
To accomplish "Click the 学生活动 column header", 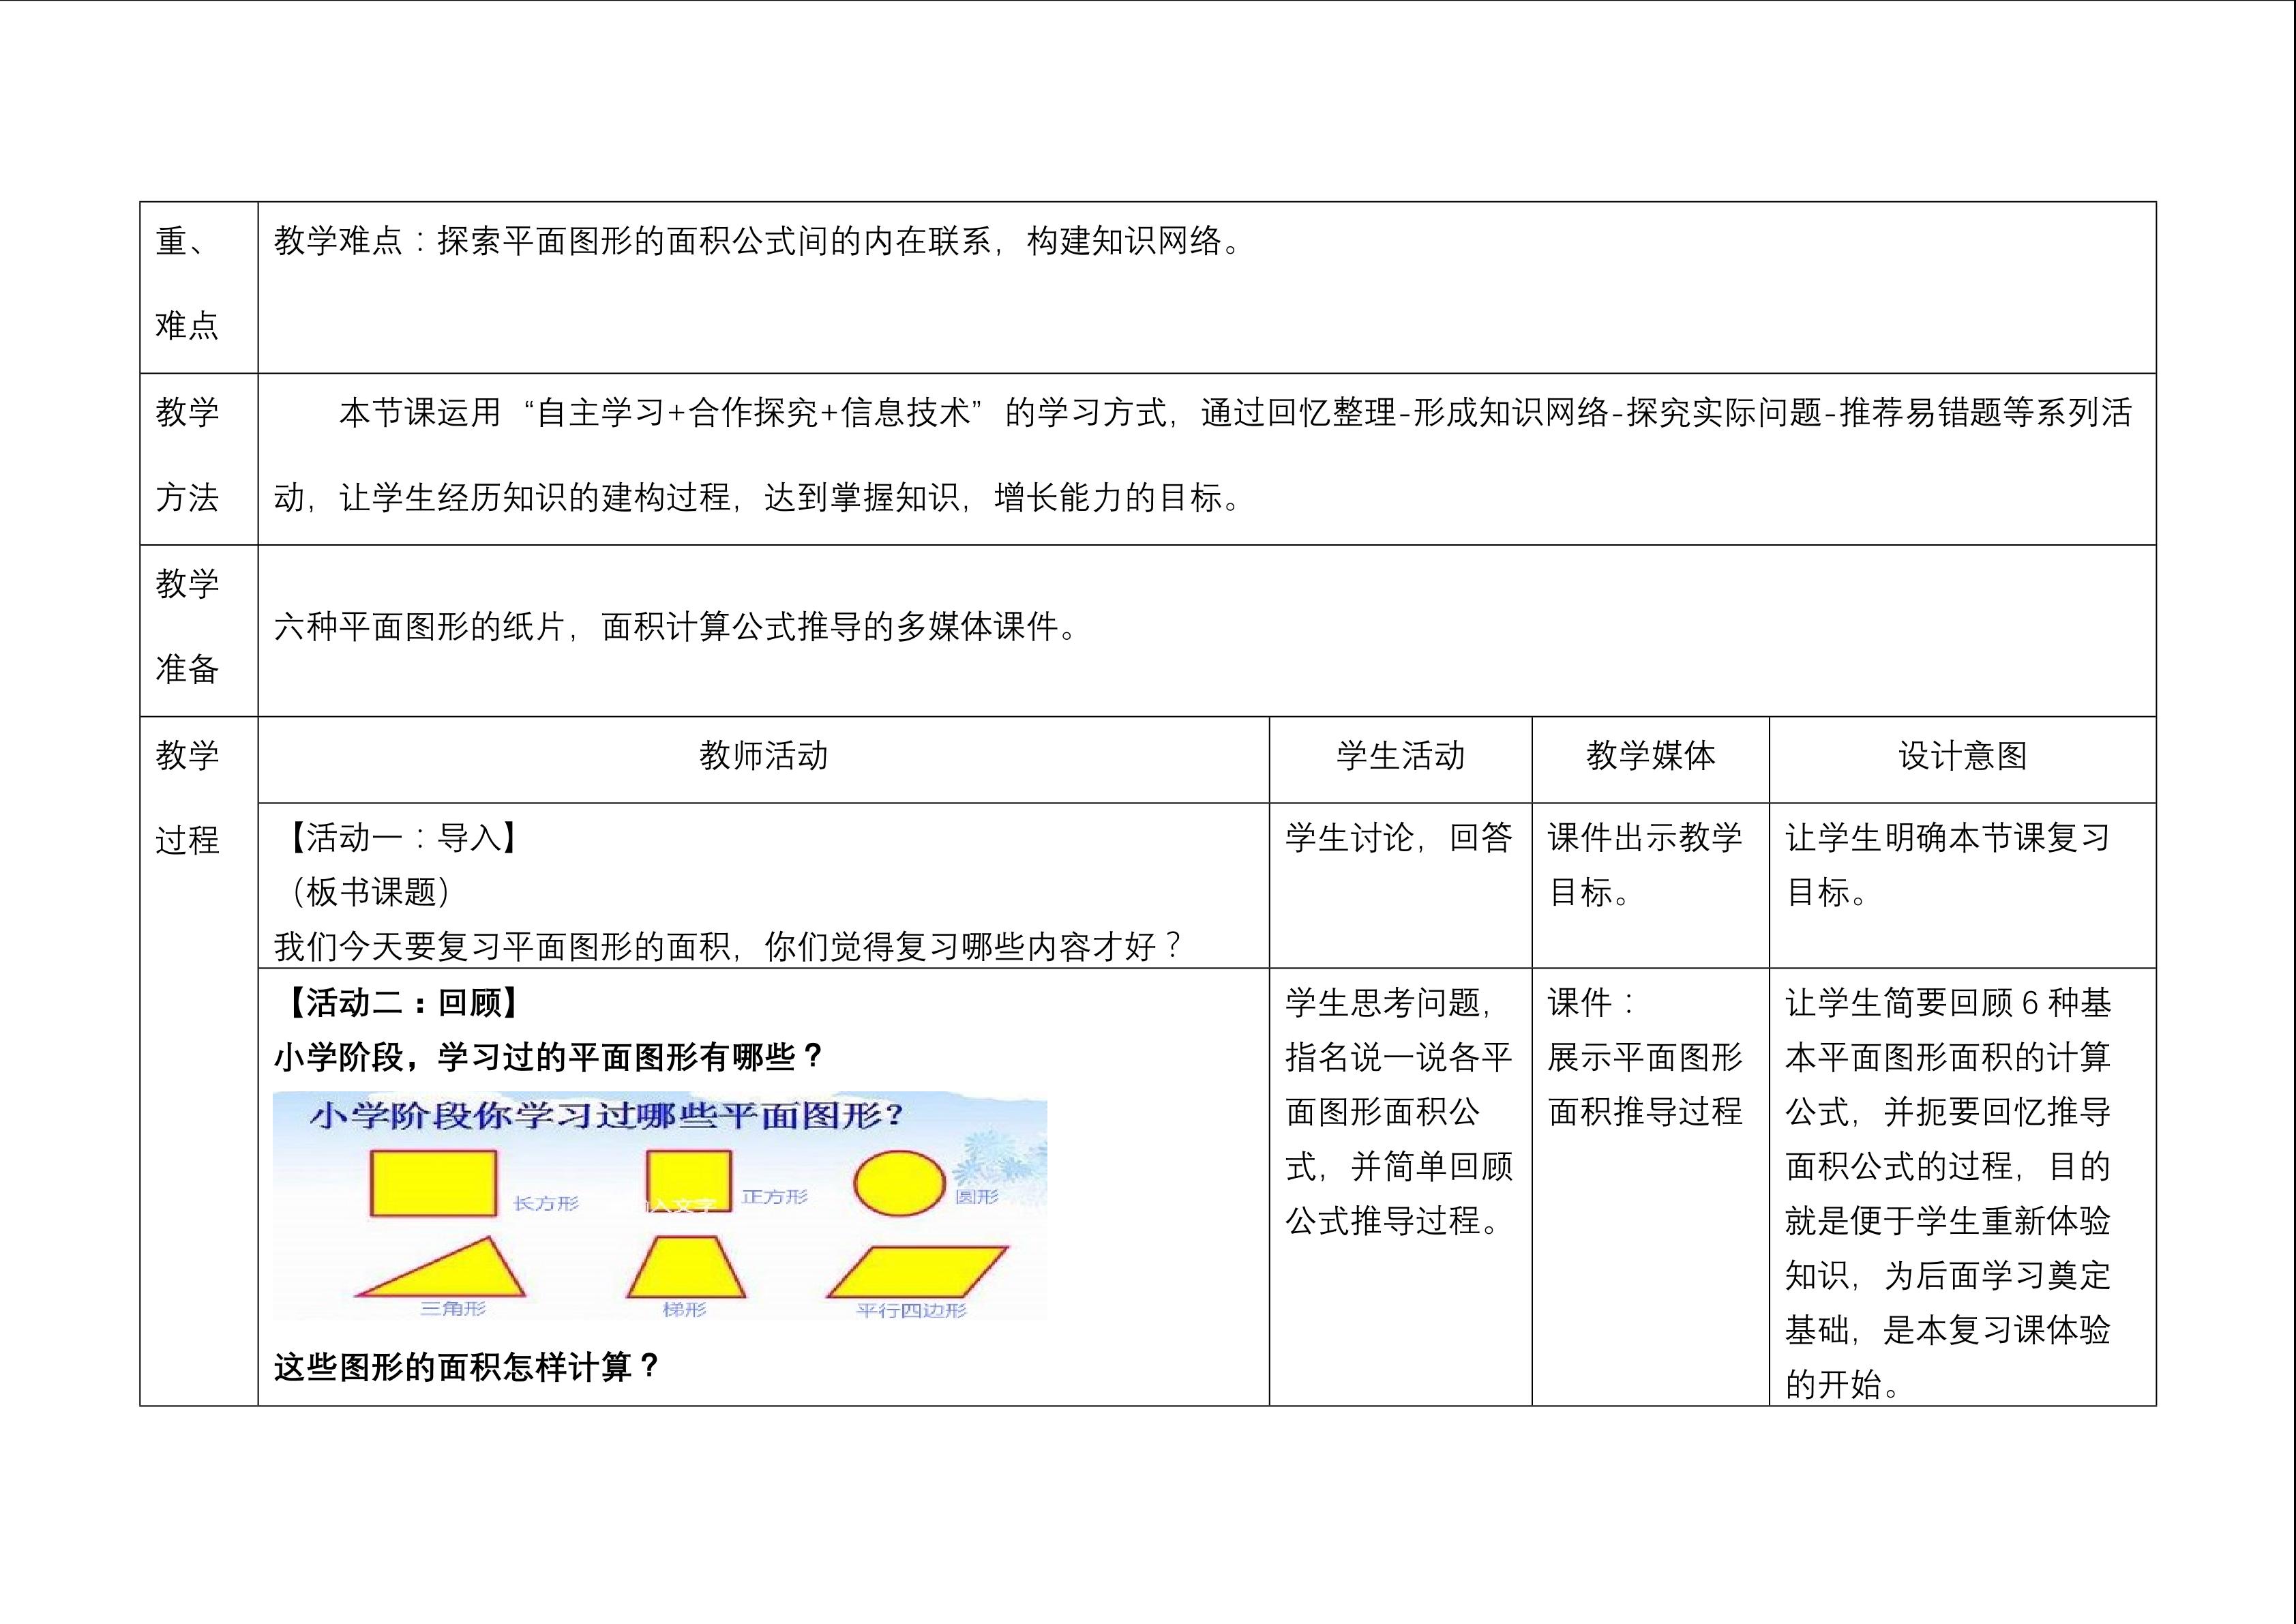I will [x=1400, y=756].
